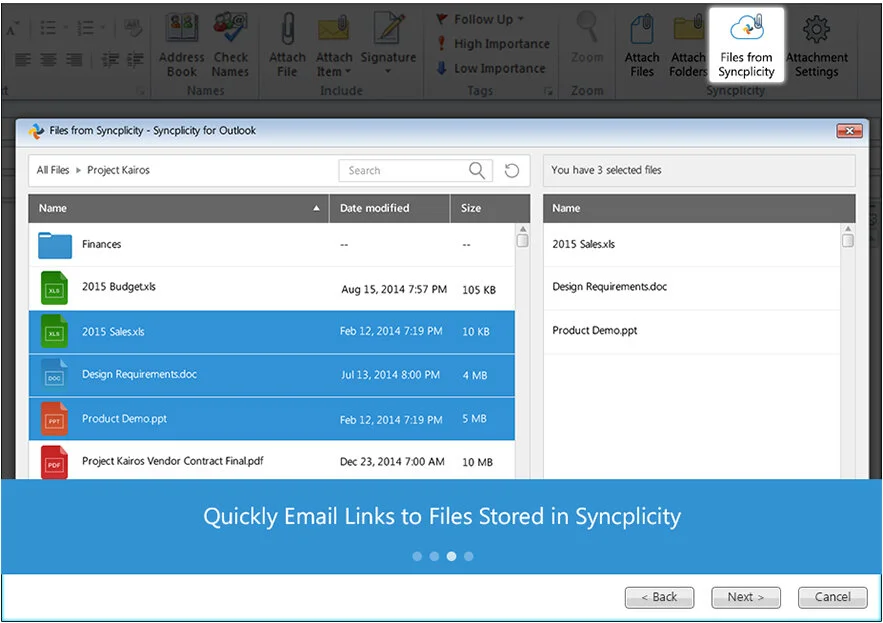This screenshot has height=623, width=883.
Task: Click the Files from Syncplicity ribbon button
Action: pos(746,46)
